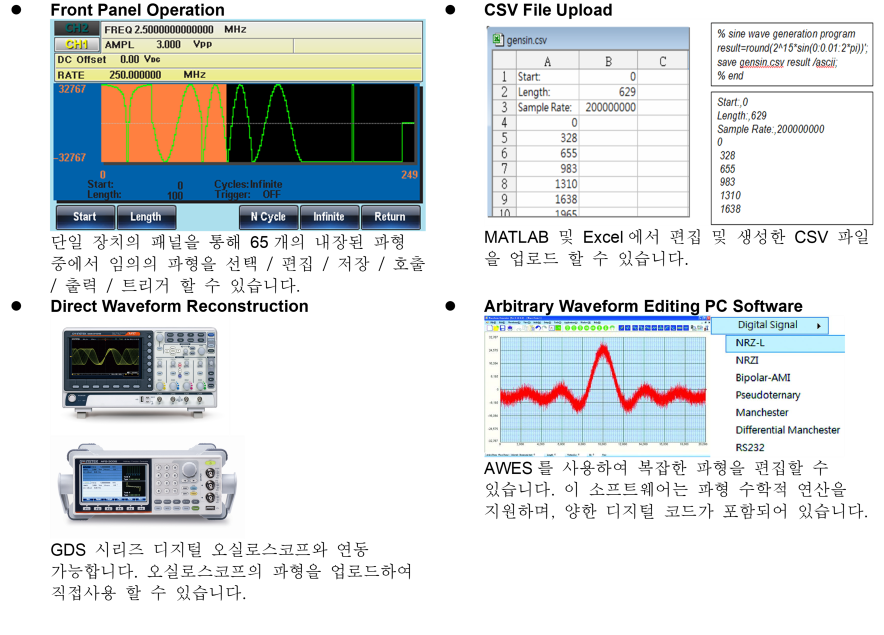Viewport: 884px width, 635px height.
Task: Toggle the Infinite cycles softkey
Action: click(329, 217)
